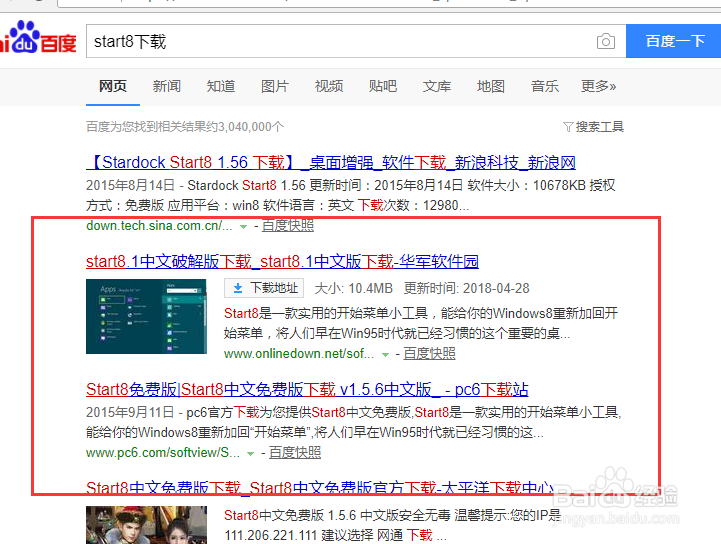Screen dimensions: 721x544
Task: Click the www.onlinedown.net URL text
Action: coord(299,354)
